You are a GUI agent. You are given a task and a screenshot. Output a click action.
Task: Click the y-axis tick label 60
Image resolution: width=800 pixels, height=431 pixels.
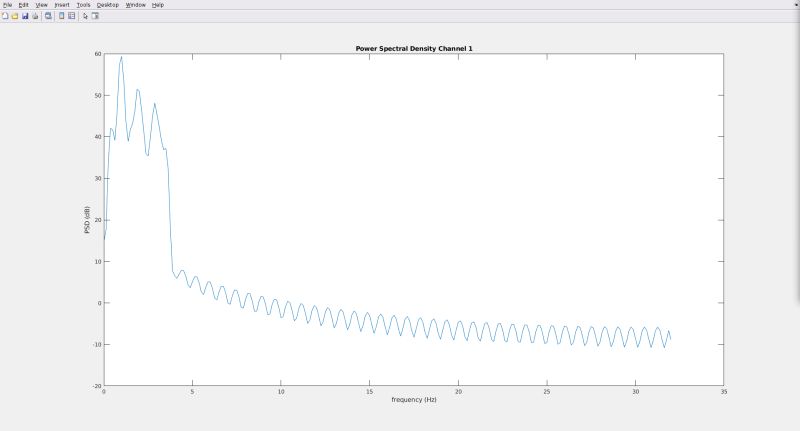pyautogui.click(x=98, y=54)
